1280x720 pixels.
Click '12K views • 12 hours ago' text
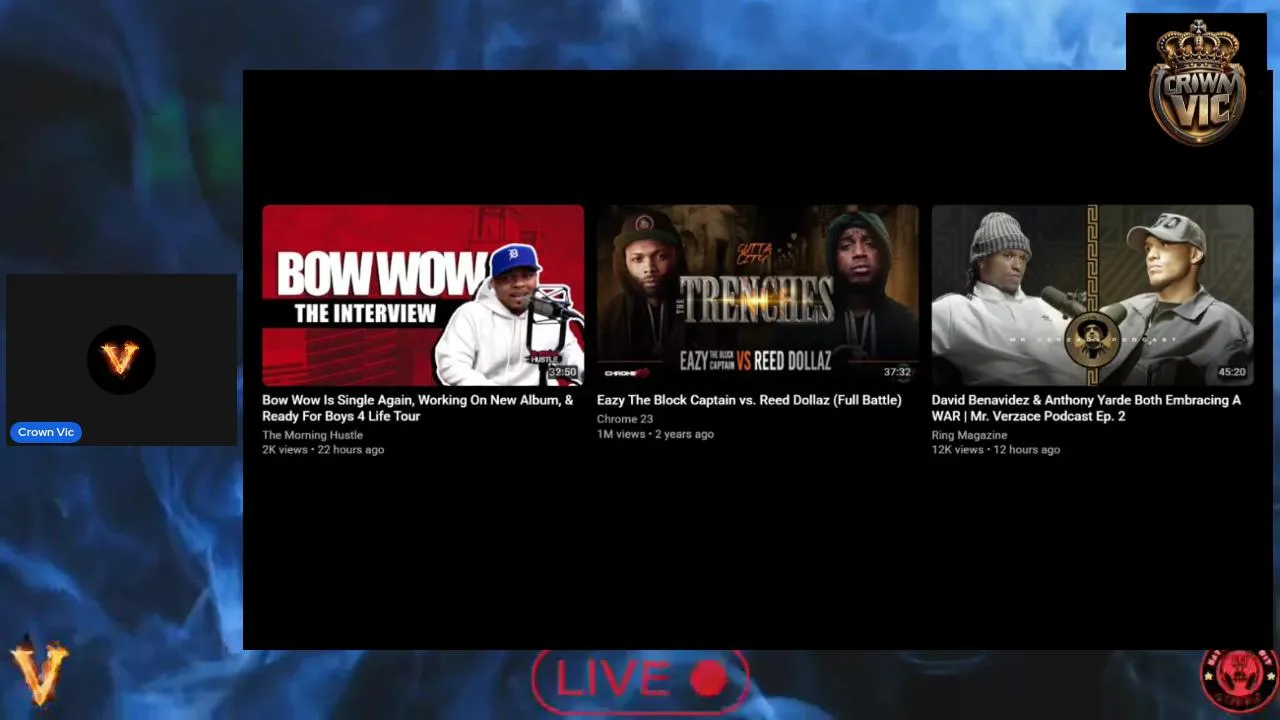(995, 450)
